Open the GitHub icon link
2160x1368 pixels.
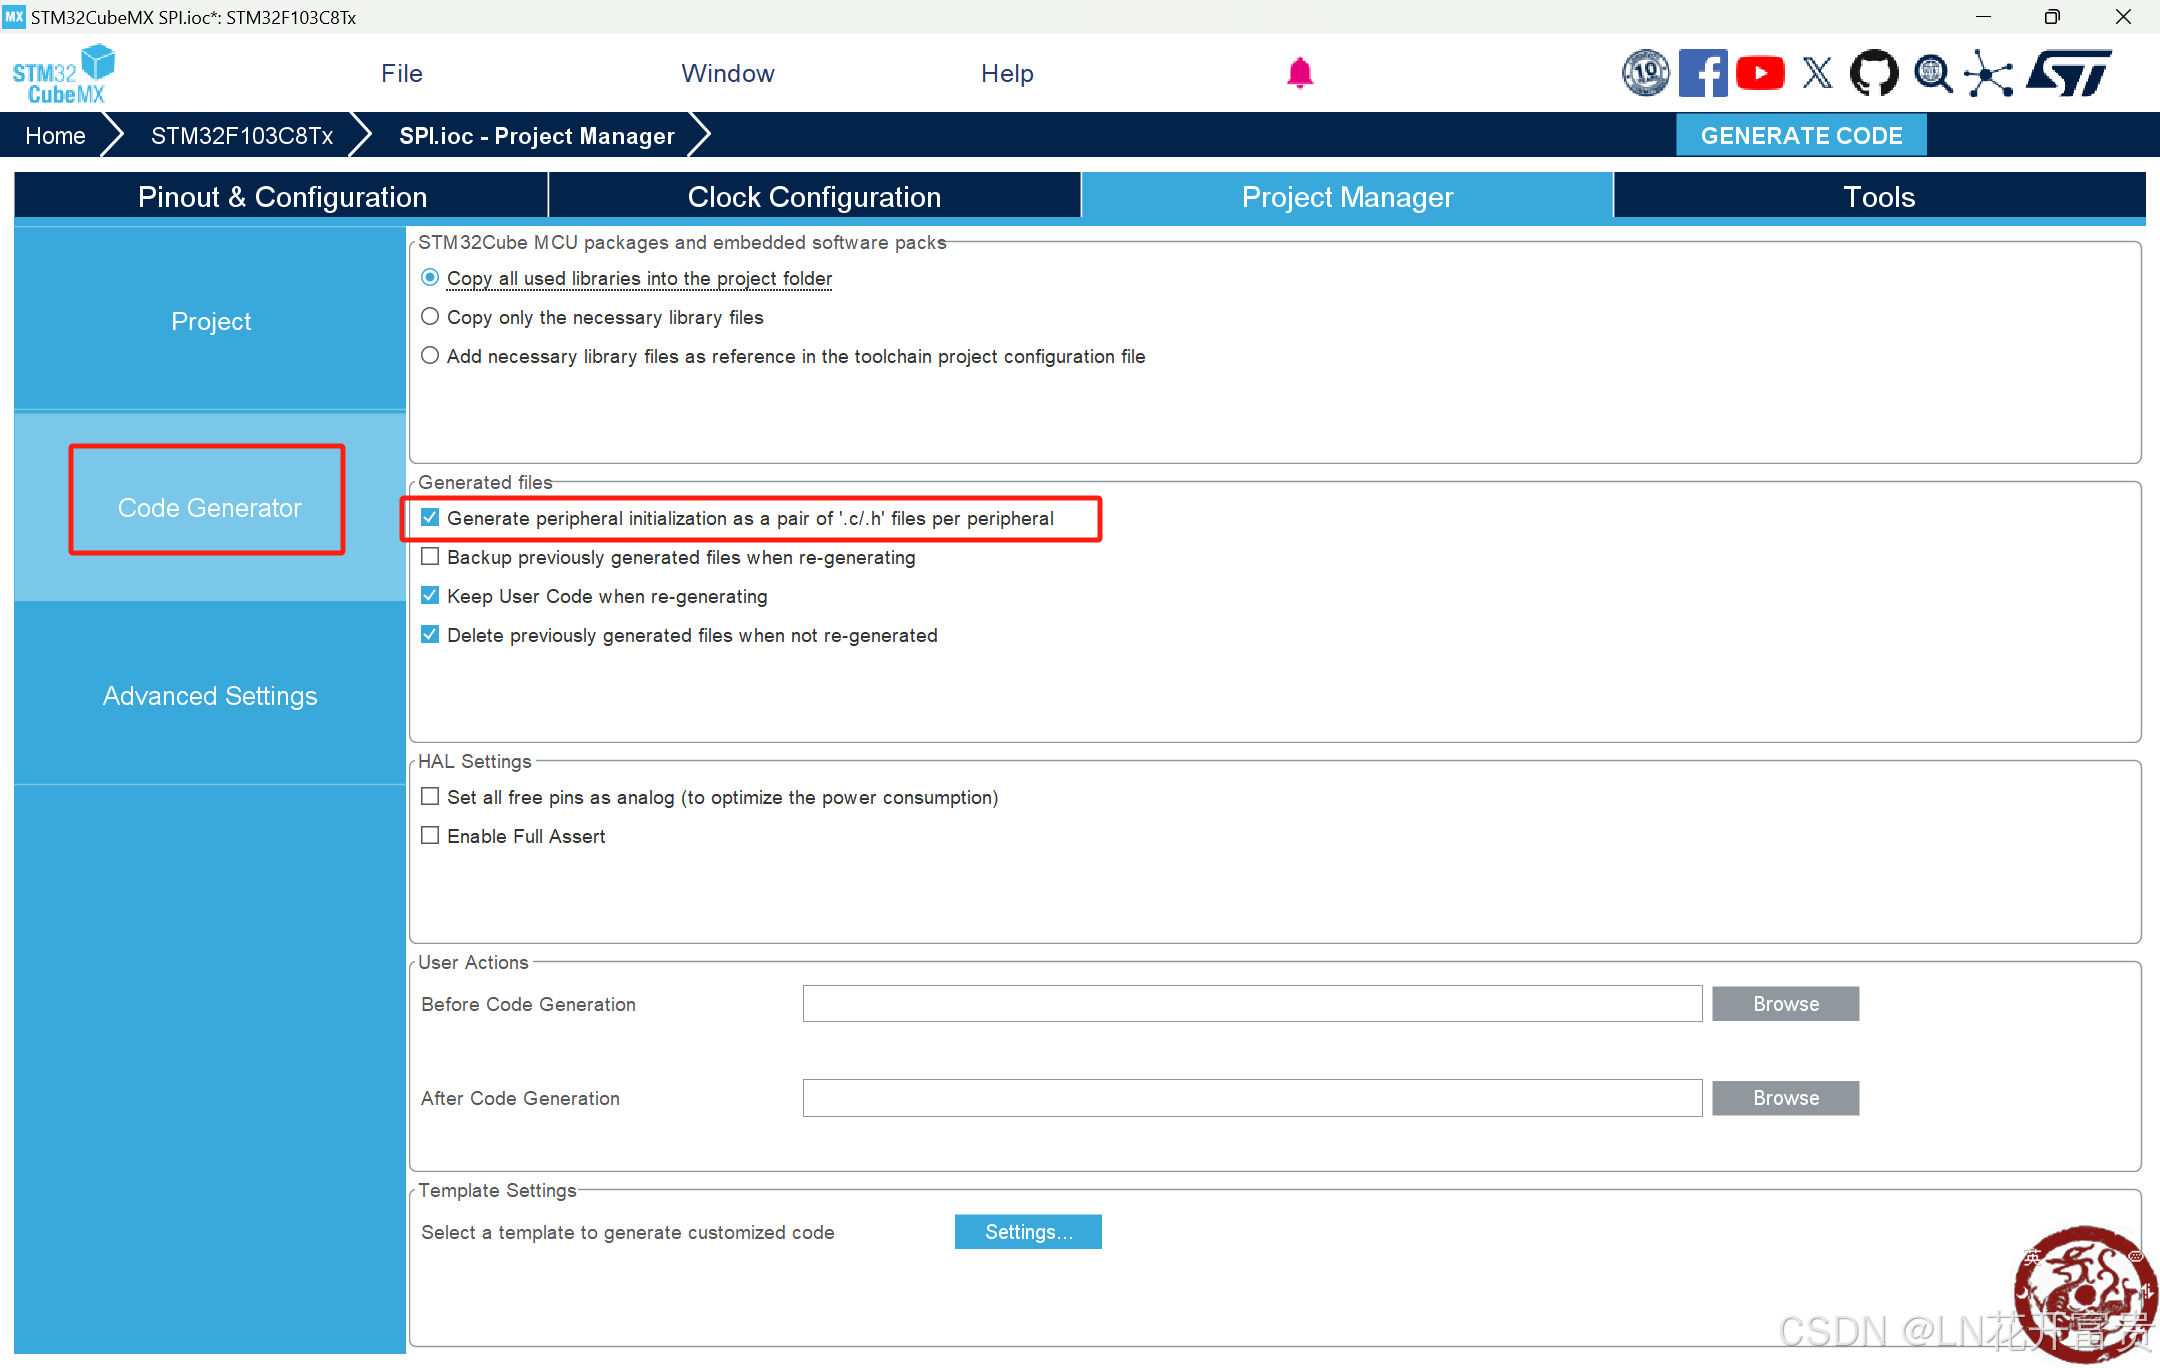pyautogui.click(x=1873, y=73)
